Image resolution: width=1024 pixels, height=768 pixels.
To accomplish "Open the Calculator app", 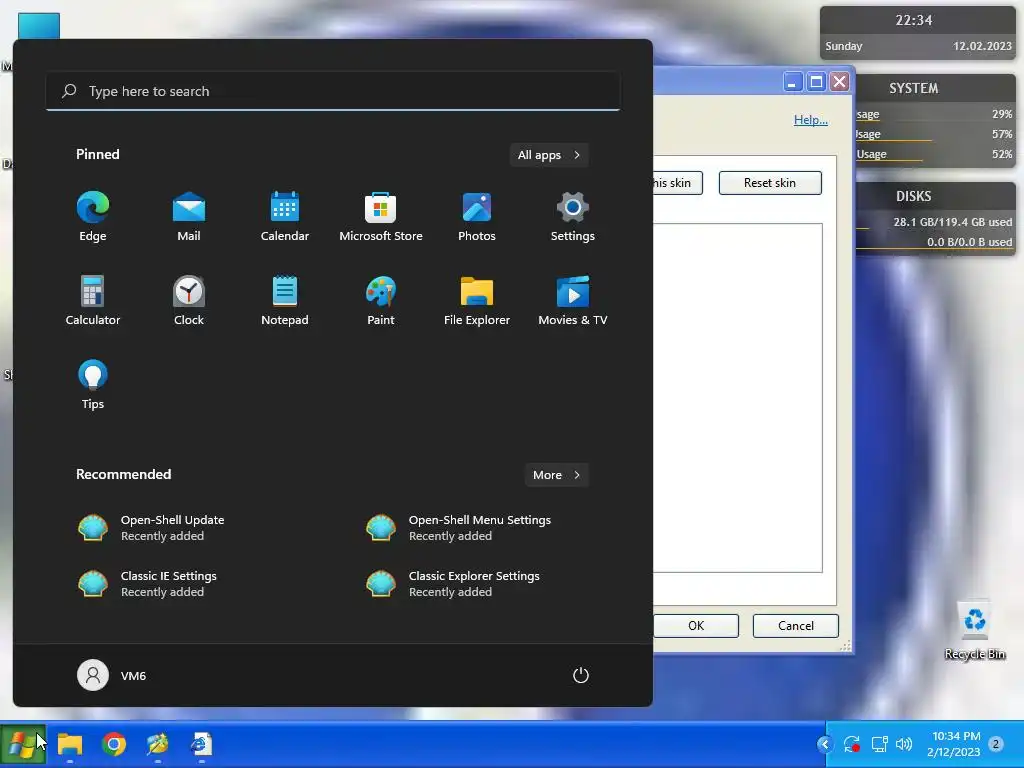I will (x=93, y=300).
